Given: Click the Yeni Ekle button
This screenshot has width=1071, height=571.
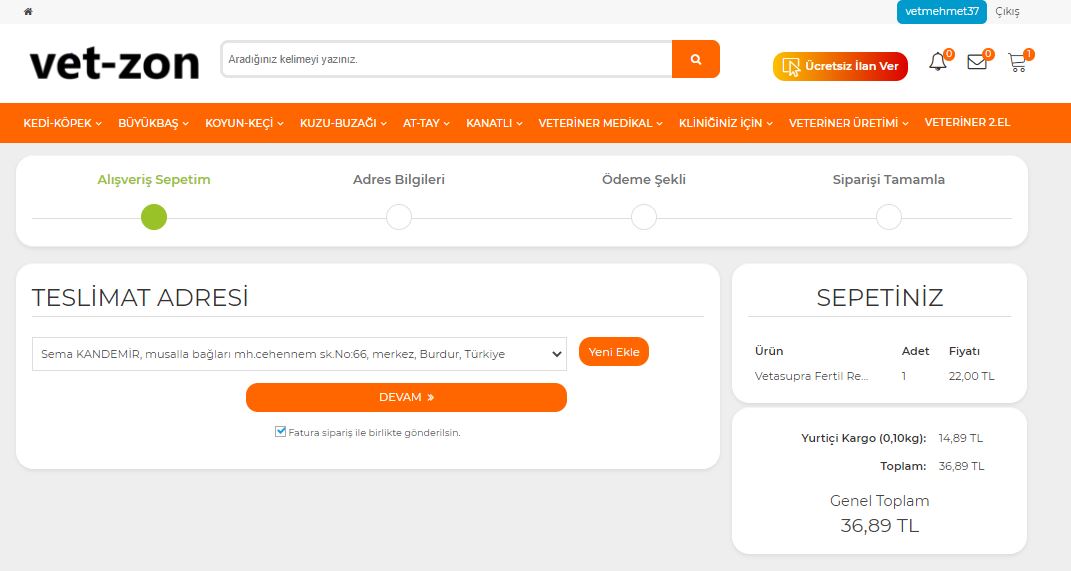Looking at the screenshot, I should tap(613, 352).
